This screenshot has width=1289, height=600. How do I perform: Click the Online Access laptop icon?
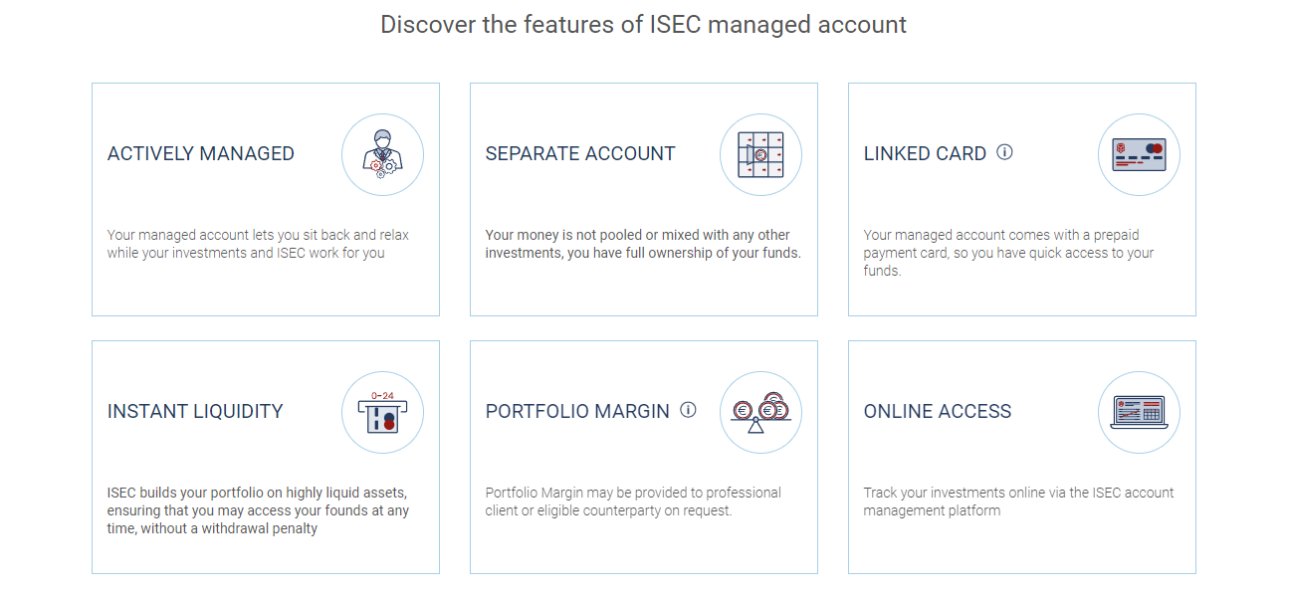[1139, 412]
